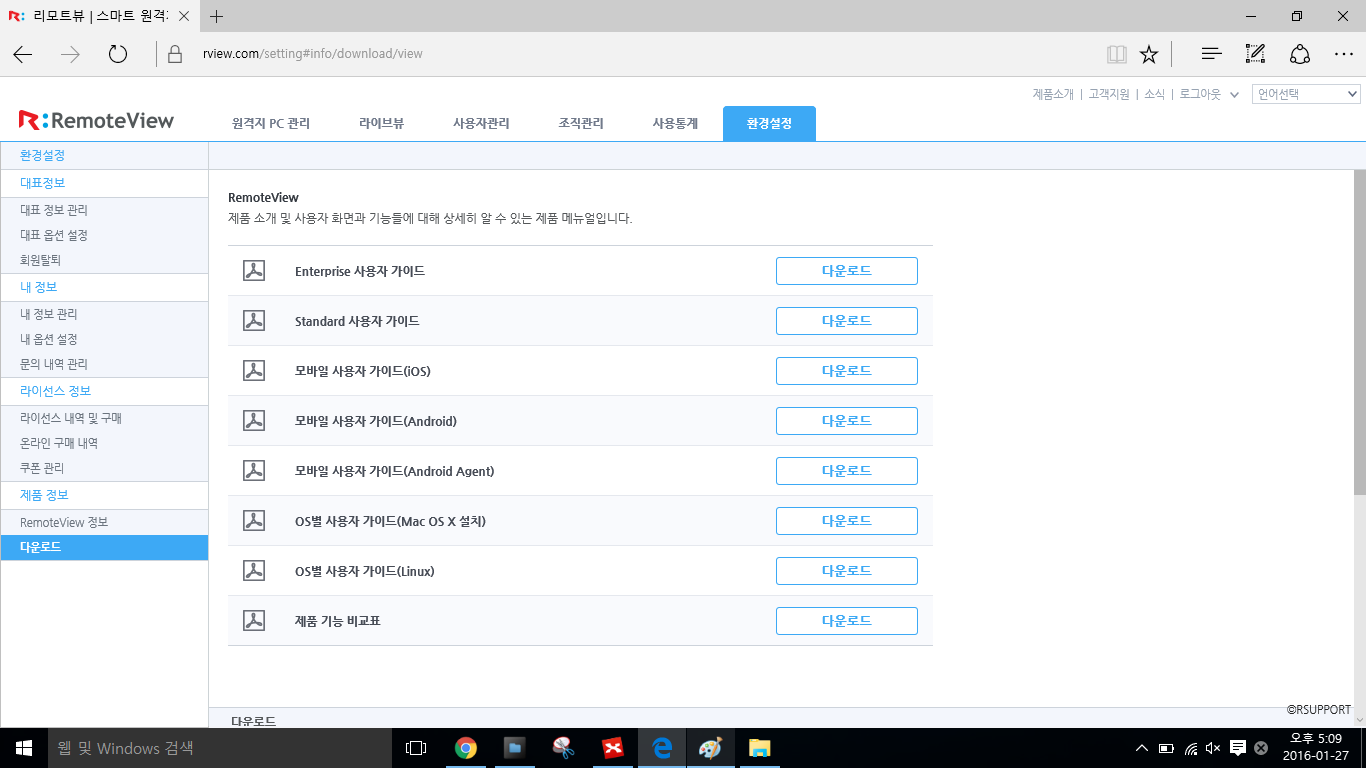The width and height of the screenshot is (1366, 768).
Task: Open the Edge Hub icon
Action: tap(1211, 54)
